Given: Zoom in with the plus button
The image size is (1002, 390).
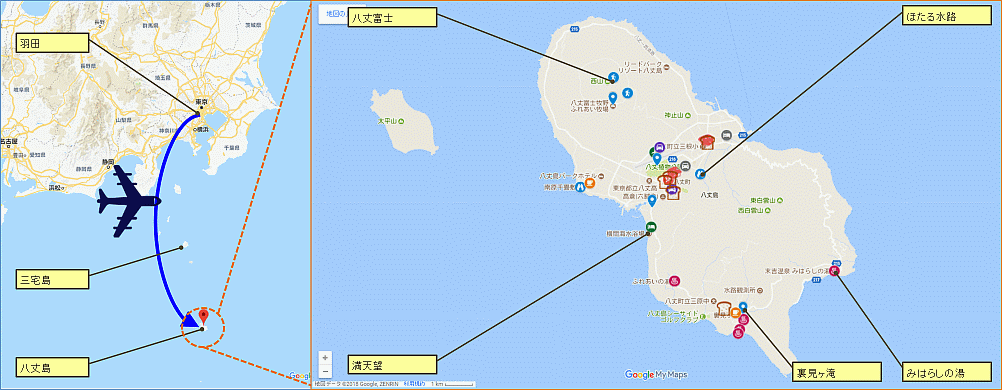Looking at the screenshot, I should point(325,357).
